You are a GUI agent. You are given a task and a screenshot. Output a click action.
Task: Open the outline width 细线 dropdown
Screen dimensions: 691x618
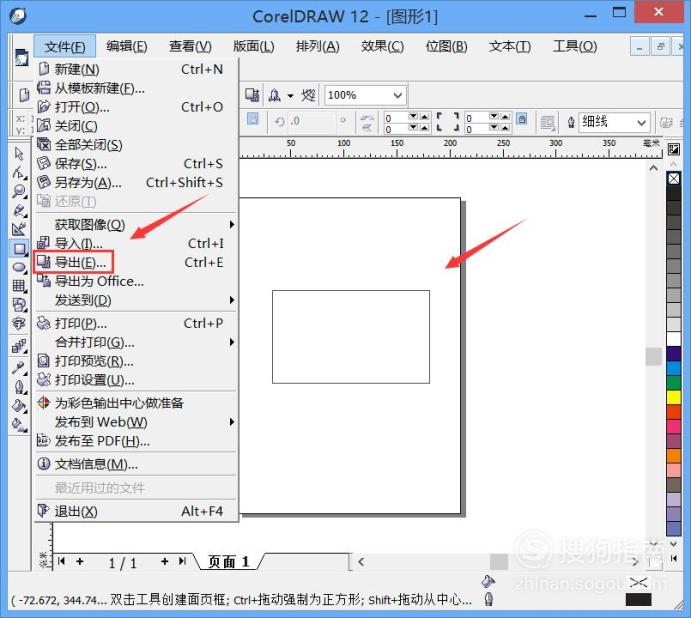coord(642,123)
